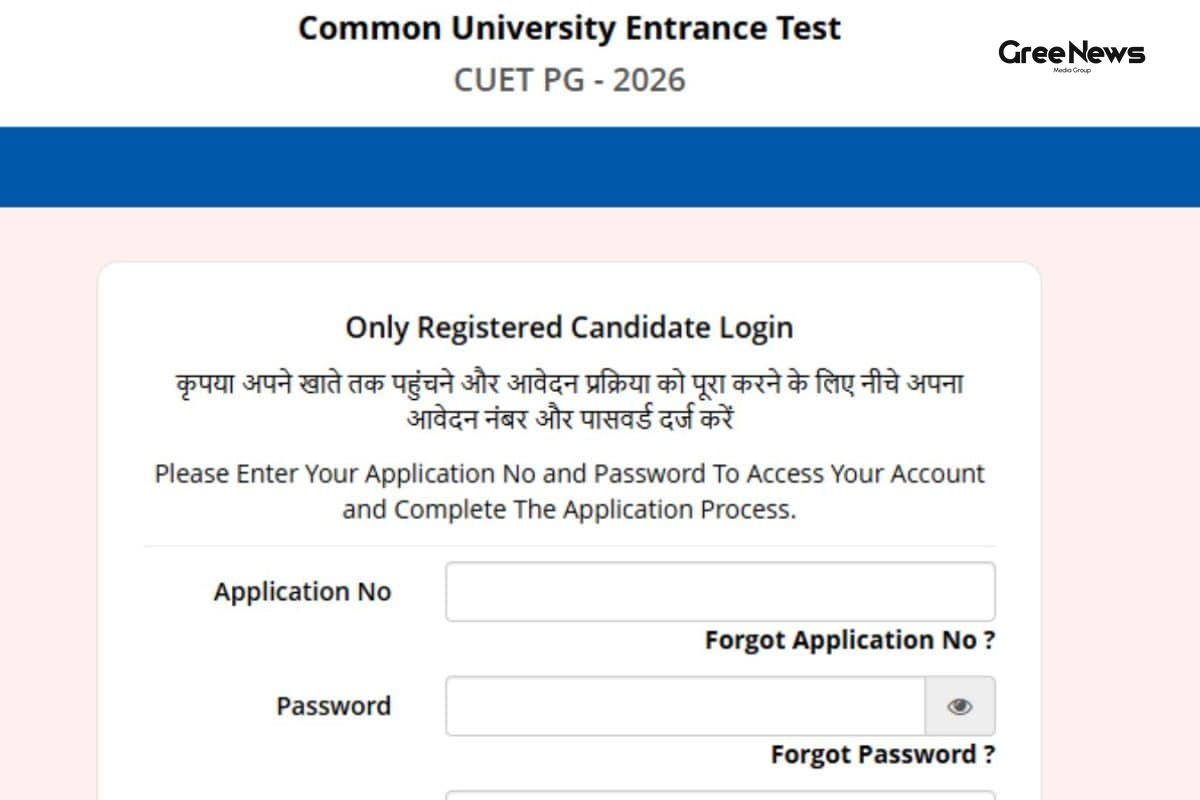This screenshot has width=1200, height=800.
Task: Open the Forgot Application No page
Action: pyautogui.click(x=847, y=640)
